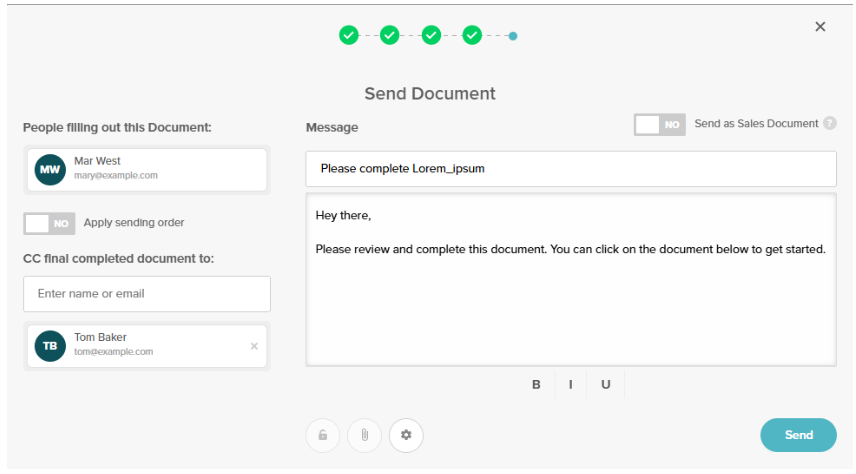Viewport: 856px width, 474px height.
Task: Click CC final completed document to label
Action: tap(118, 259)
